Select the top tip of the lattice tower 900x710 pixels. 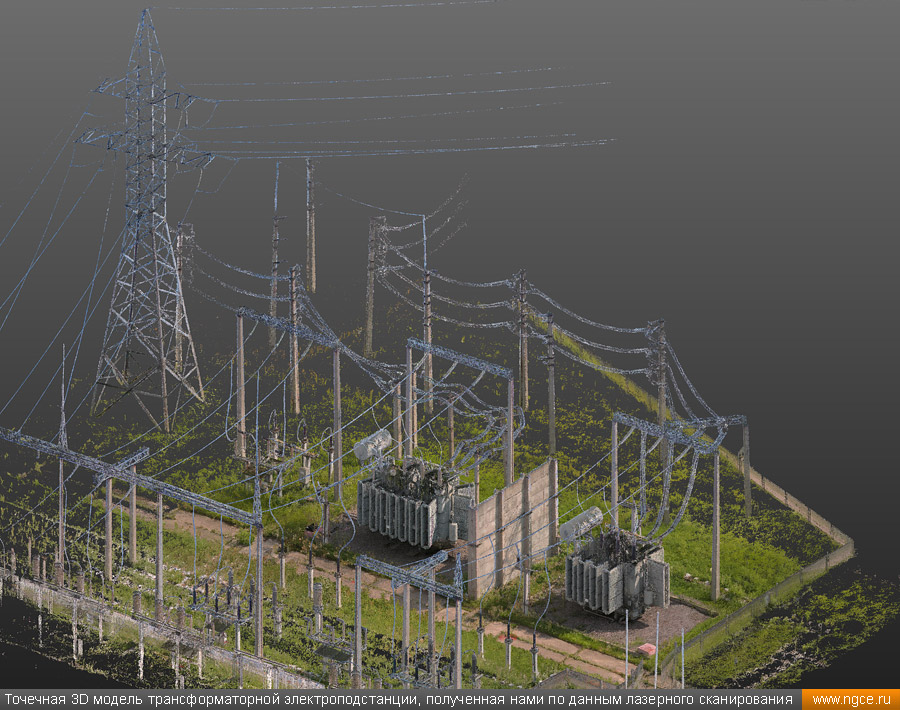click(x=148, y=14)
